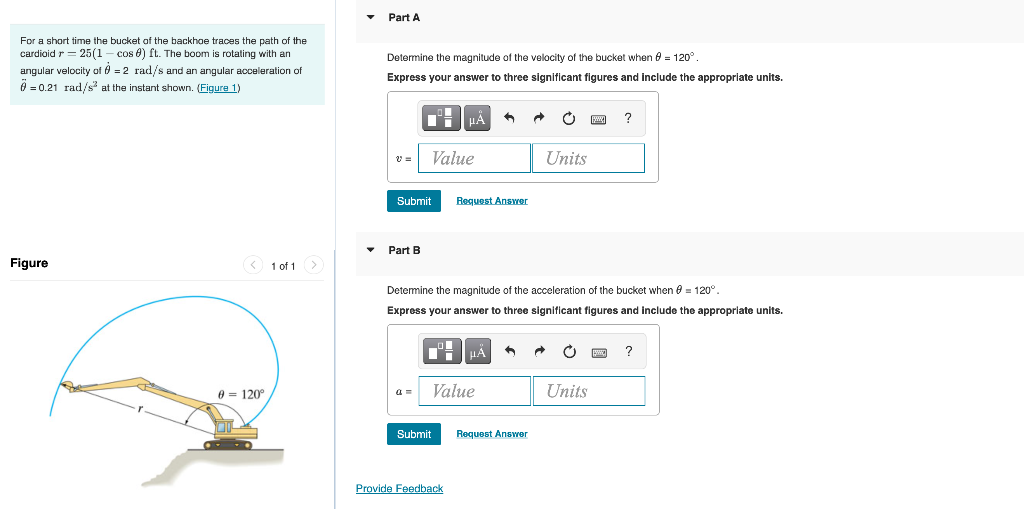Click the acceleration Units input field
Screen dimensions: 1024x509
[589, 391]
